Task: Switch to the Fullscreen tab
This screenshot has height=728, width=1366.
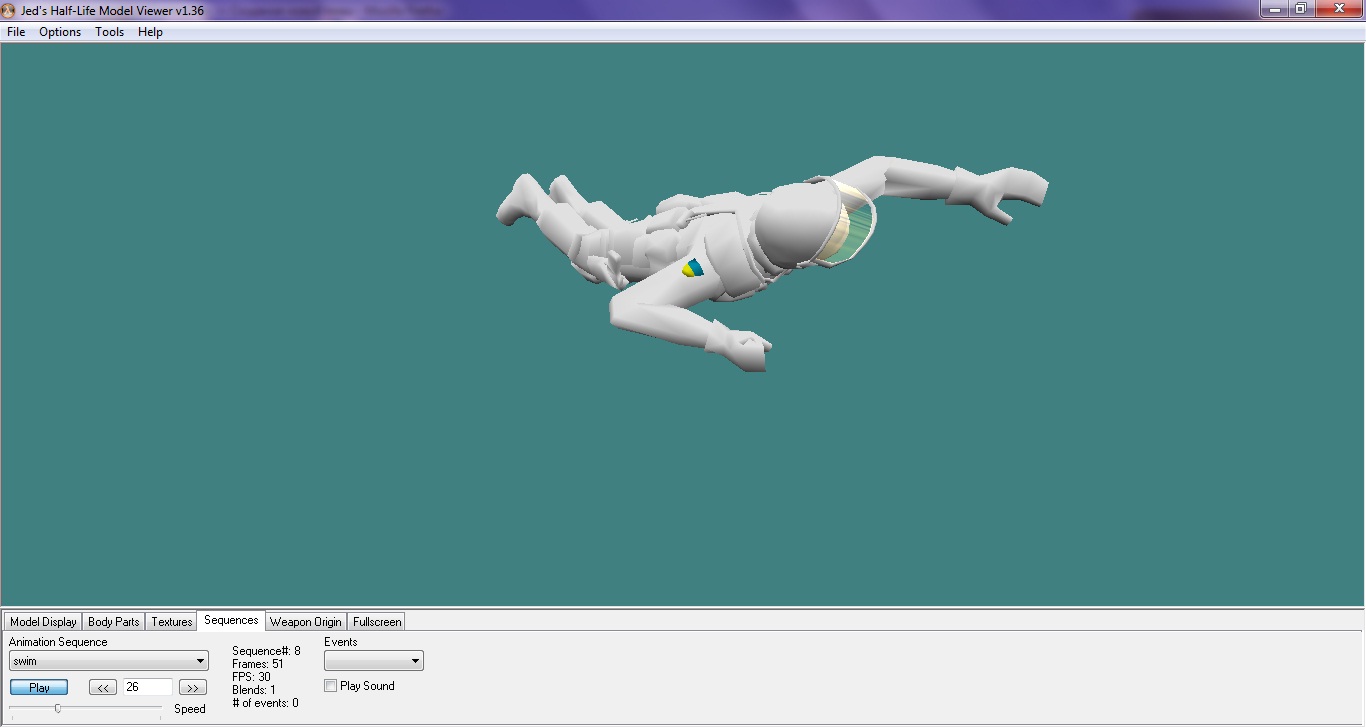Action: coord(377,622)
